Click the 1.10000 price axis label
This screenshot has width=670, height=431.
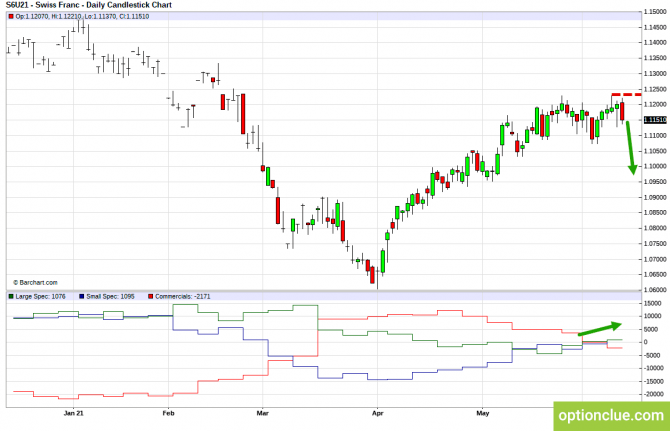tap(655, 166)
